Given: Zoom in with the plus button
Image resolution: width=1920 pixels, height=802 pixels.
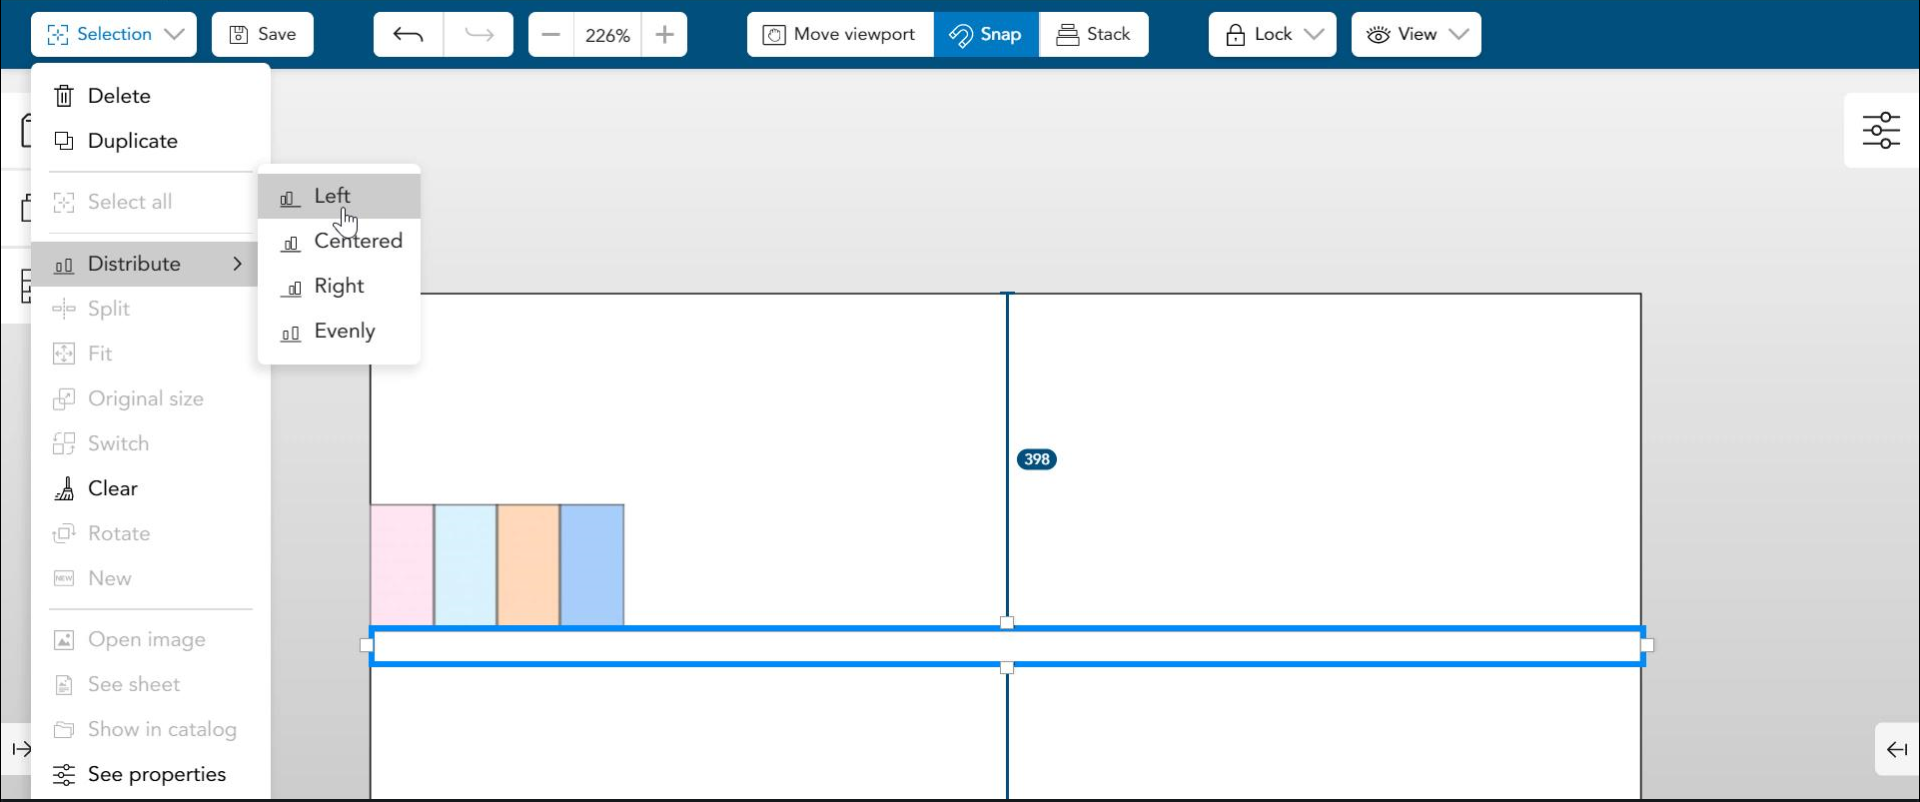Looking at the screenshot, I should 665,34.
